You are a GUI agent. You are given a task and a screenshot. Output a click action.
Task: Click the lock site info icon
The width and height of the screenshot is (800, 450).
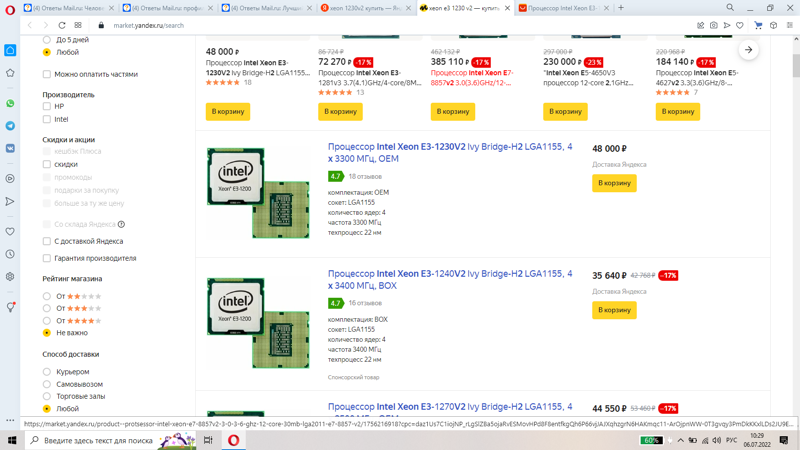101,25
